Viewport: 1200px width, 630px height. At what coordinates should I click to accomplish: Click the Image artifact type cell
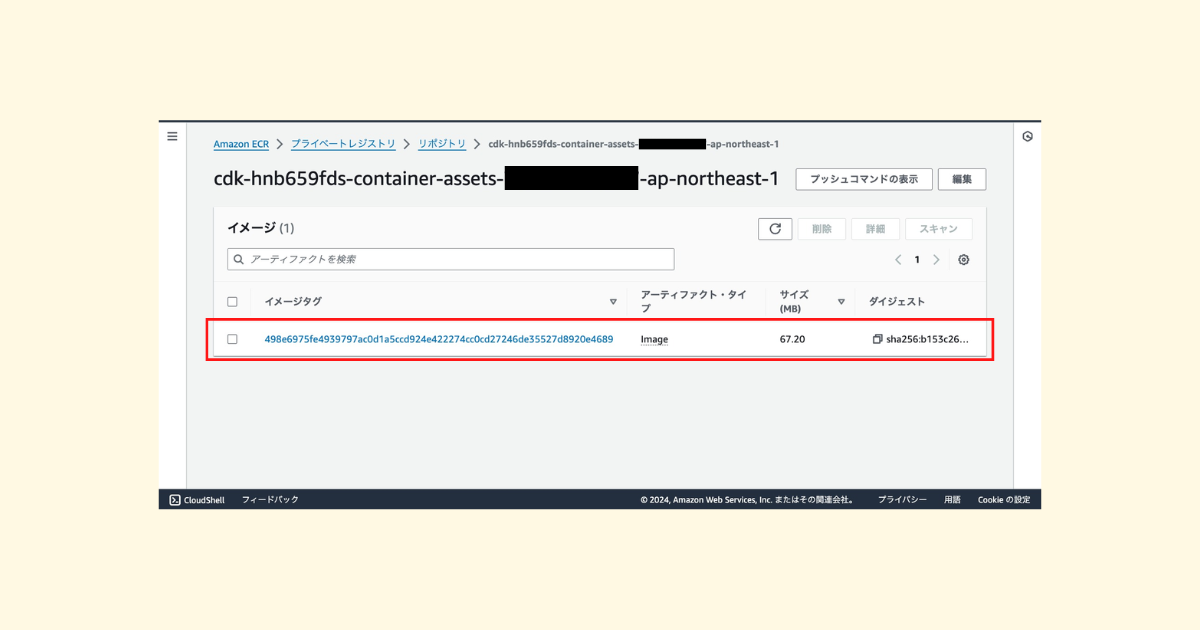tap(654, 340)
